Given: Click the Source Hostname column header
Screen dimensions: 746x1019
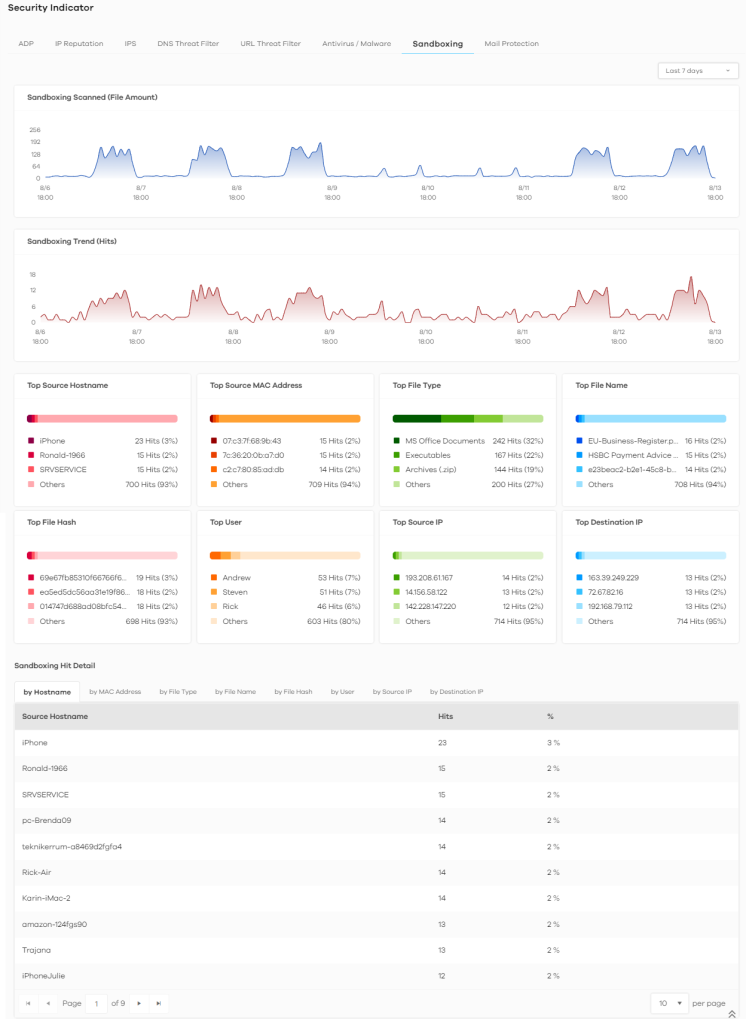Looking at the screenshot, I should (x=55, y=716).
